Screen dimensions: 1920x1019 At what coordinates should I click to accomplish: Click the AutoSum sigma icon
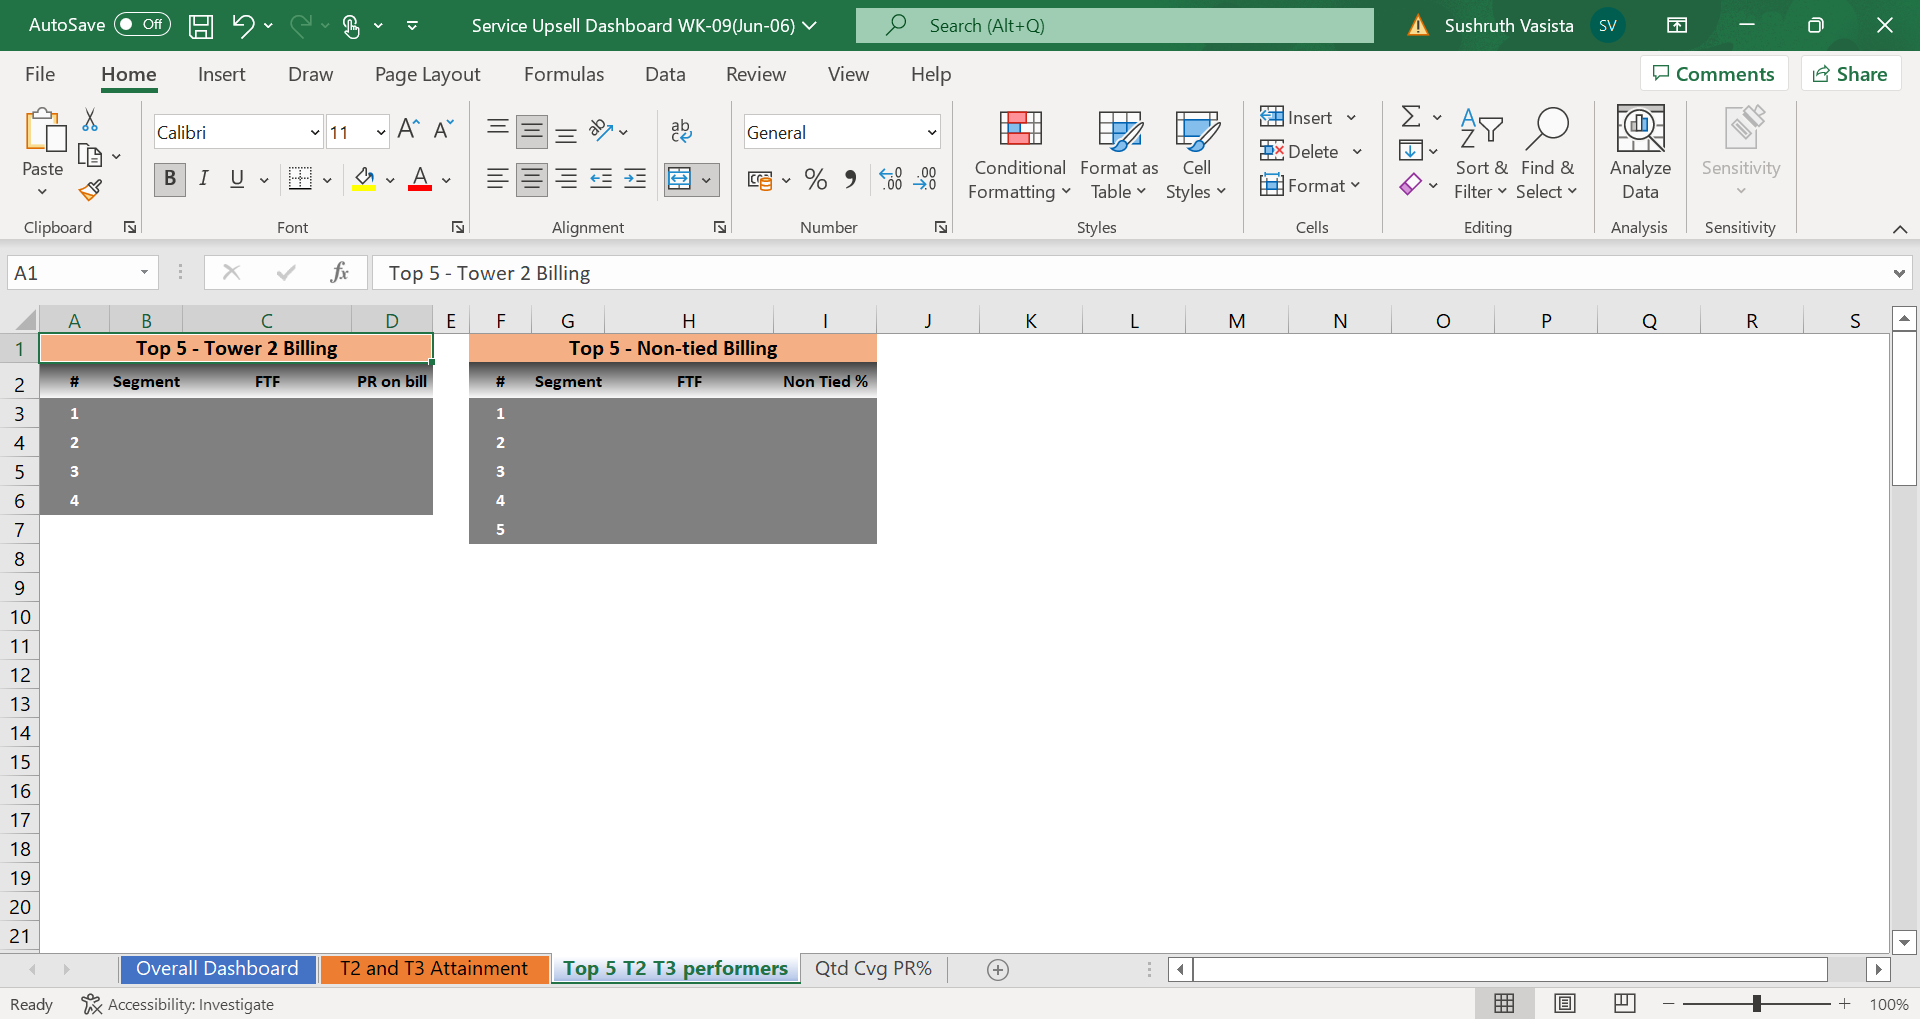click(x=1410, y=117)
